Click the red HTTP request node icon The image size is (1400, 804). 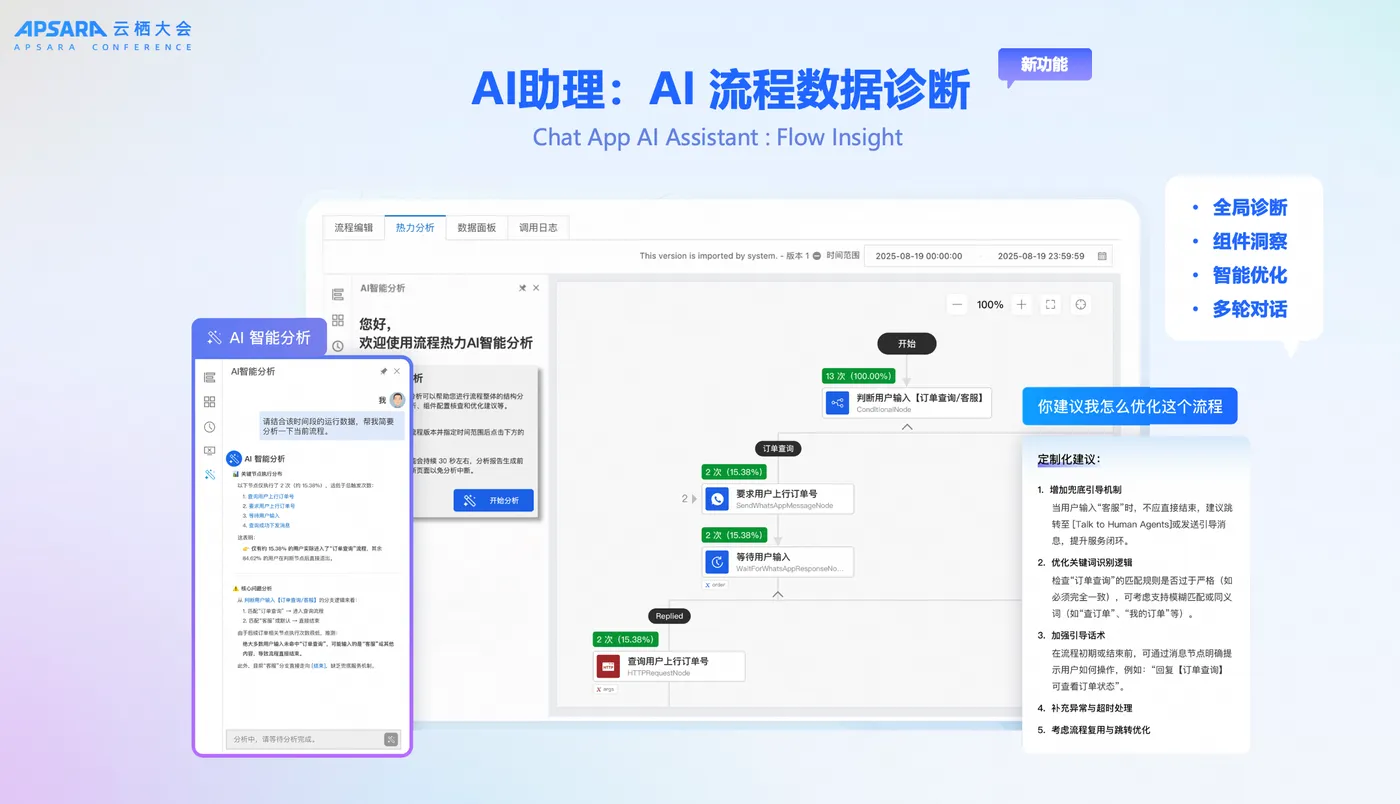(608, 666)
